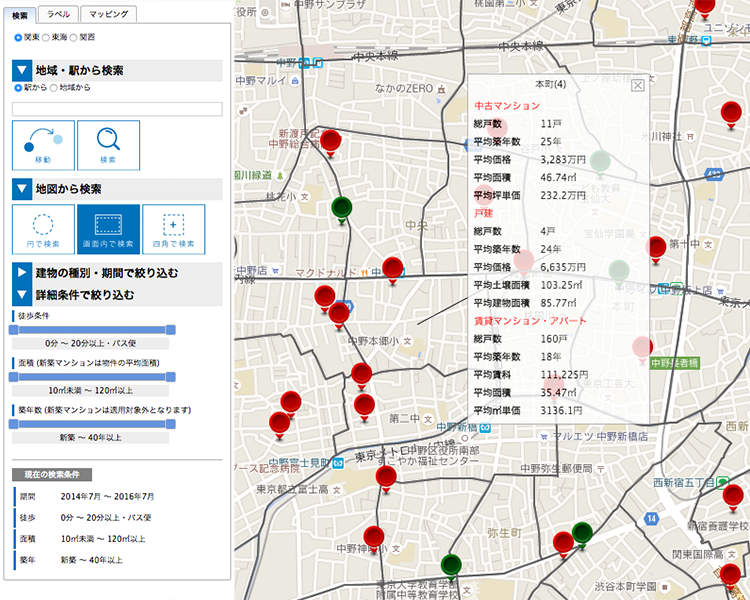Click red pin near 新渡戸記念中野総合病院
This screenshot has height=600, width=750.
point(331,142)
